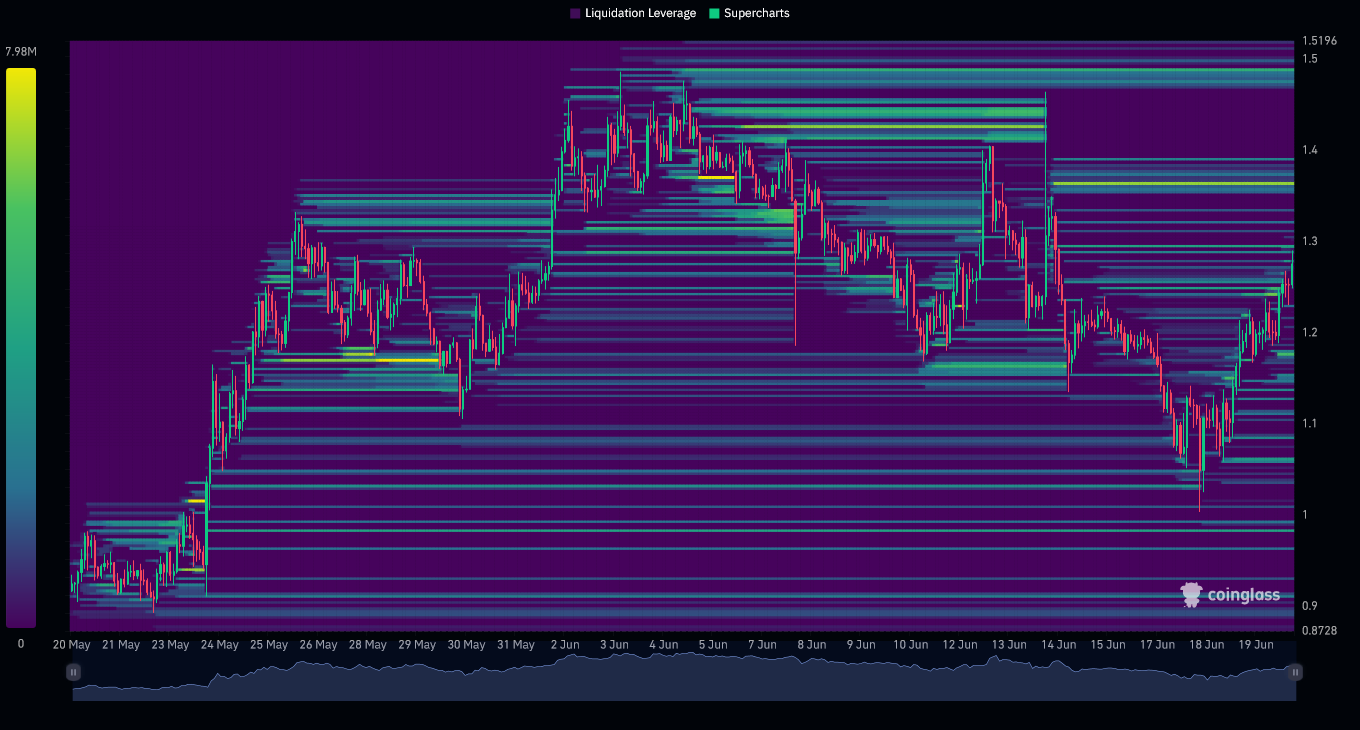The image size is (1360, 730).
Task: Click the 29 May date label
Action: tap(417, 645)
